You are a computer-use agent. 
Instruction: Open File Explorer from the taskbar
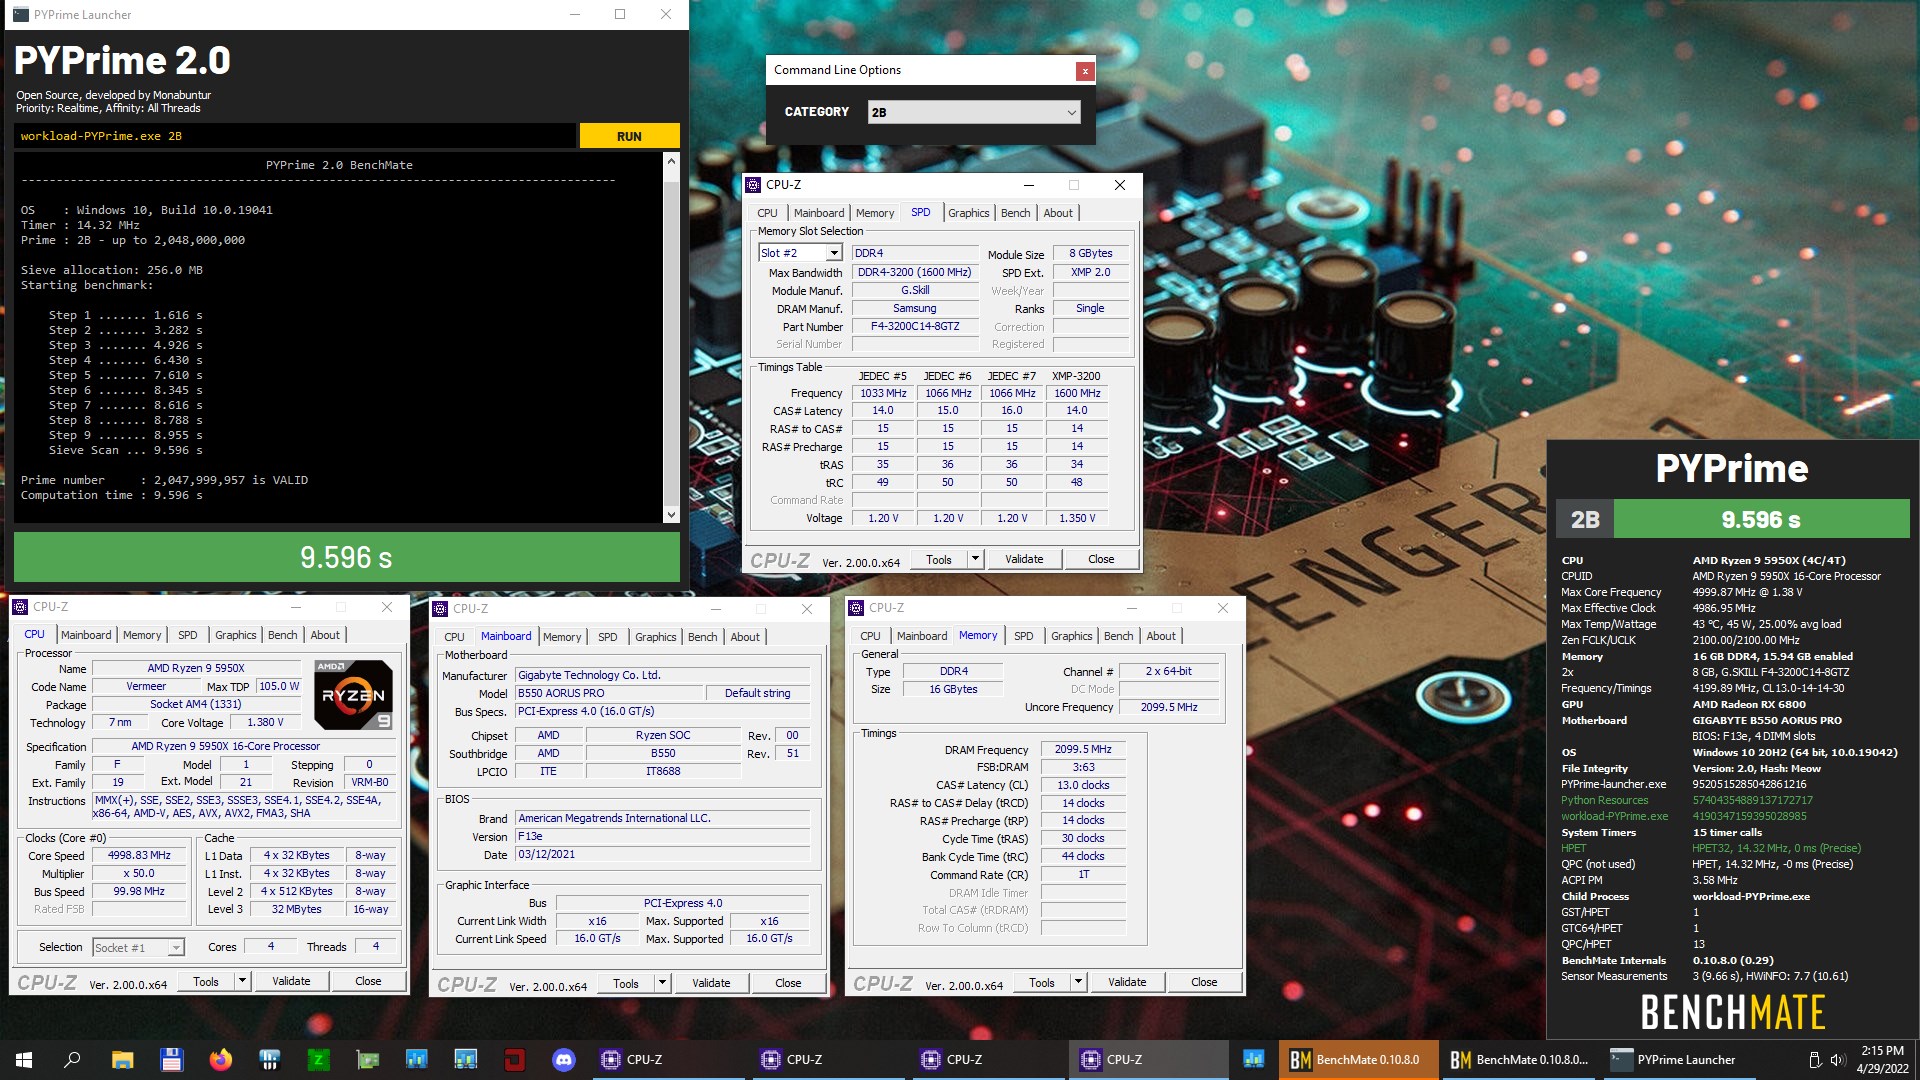click(x=124, y=1060)
